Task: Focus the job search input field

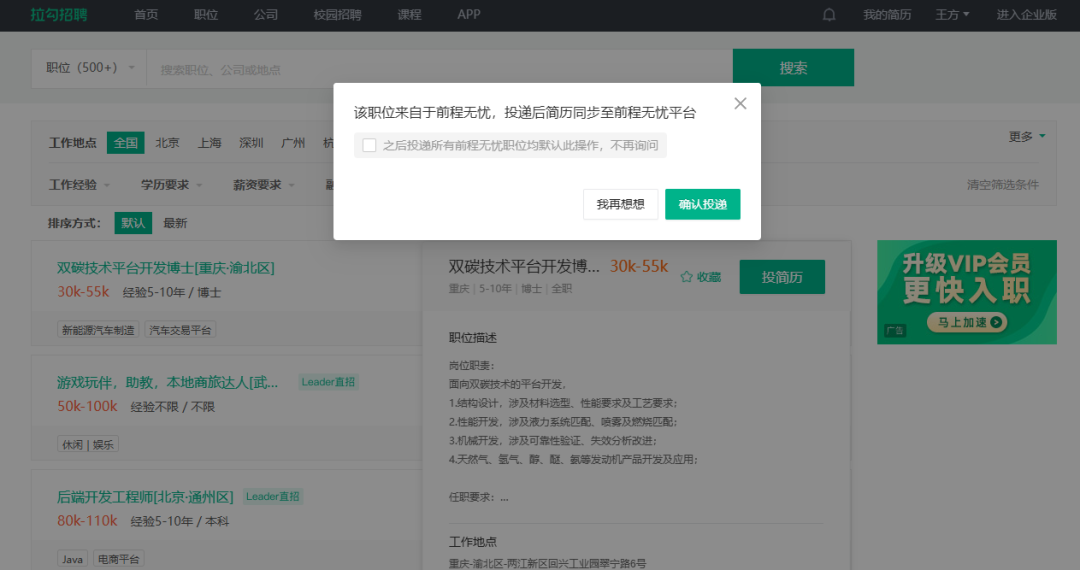Action: [439, 70]
